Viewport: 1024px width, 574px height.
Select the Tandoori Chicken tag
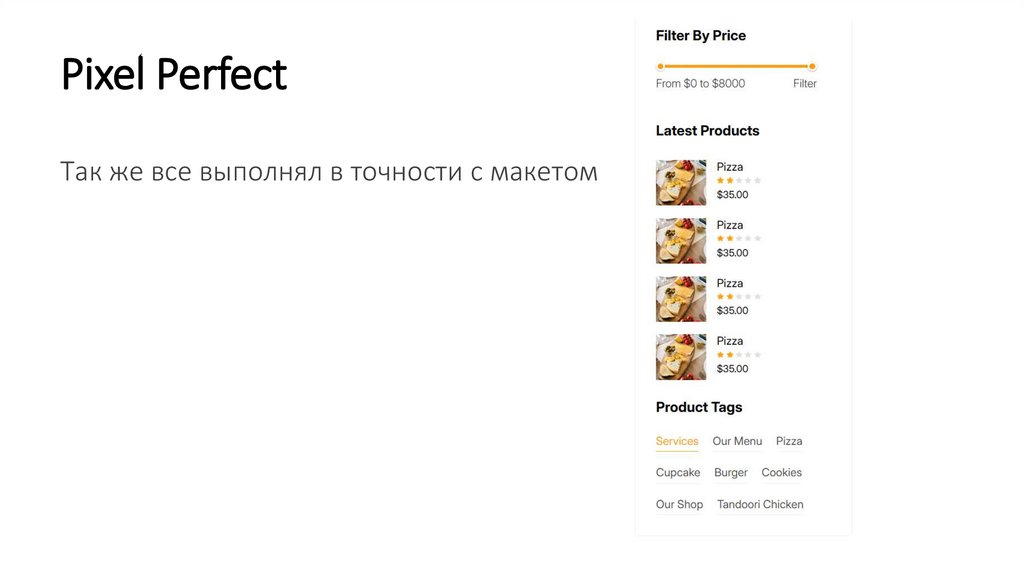click(760, 505)
